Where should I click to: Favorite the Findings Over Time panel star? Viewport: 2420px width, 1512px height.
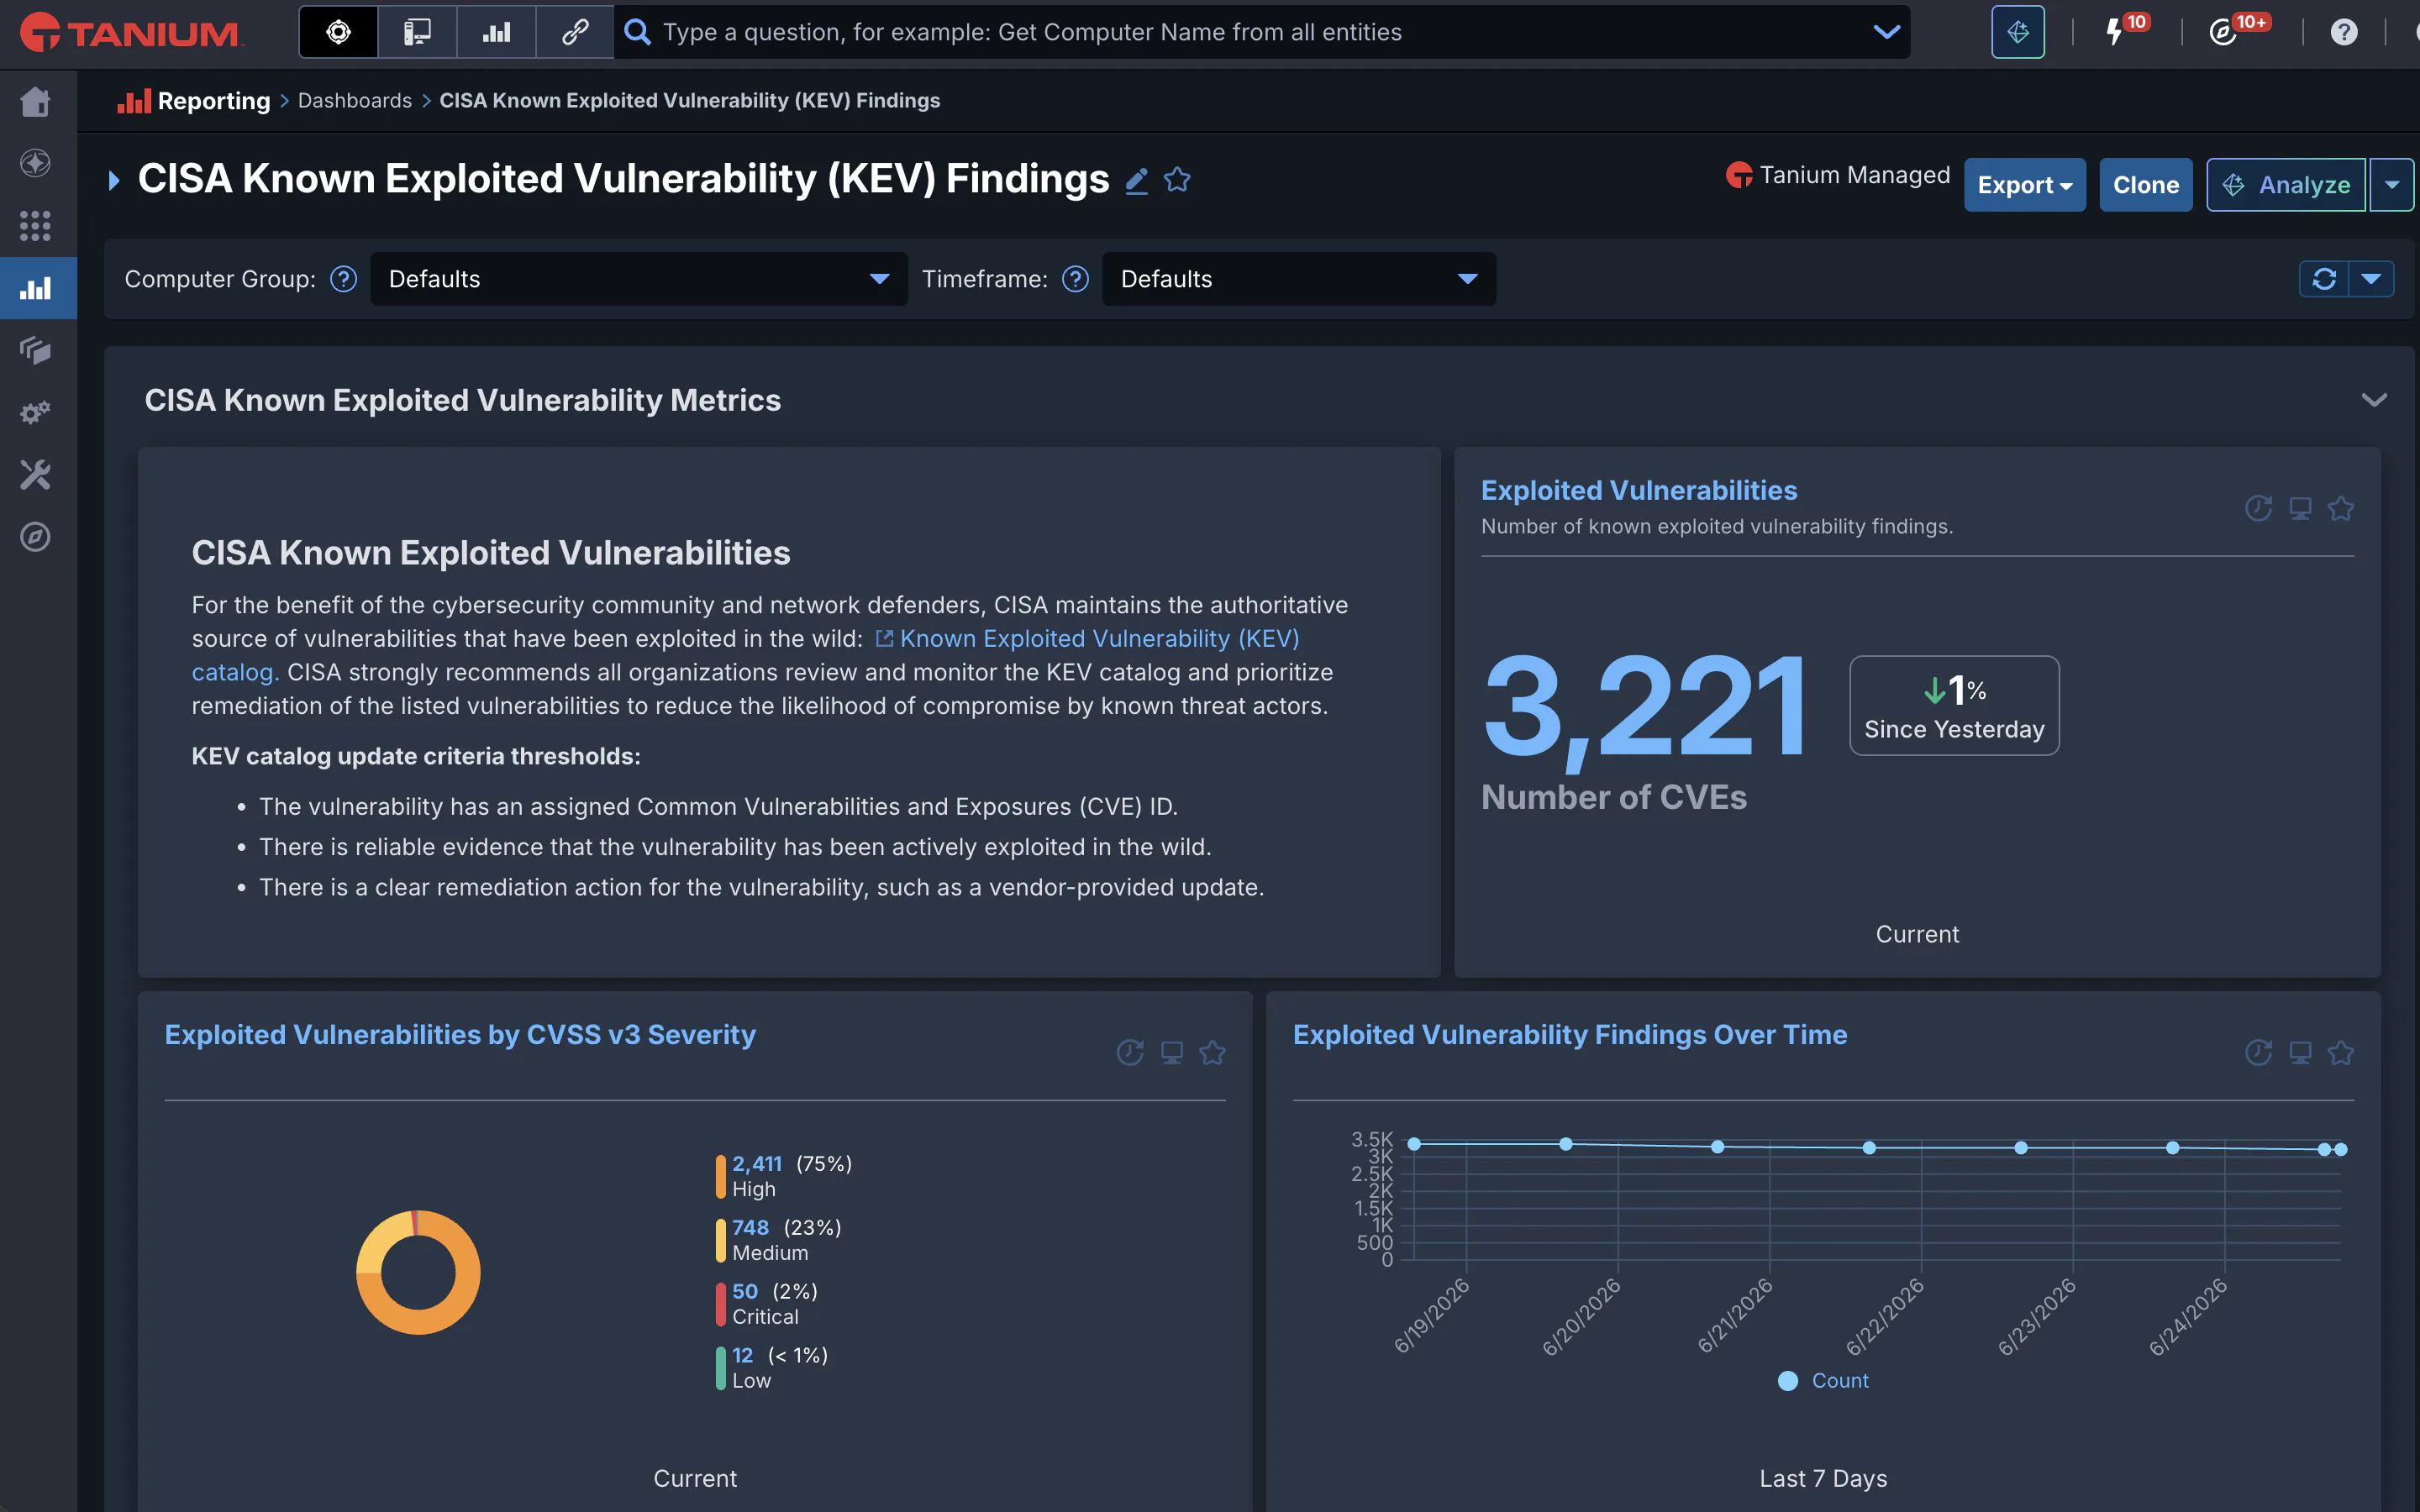click(x=2341, y=1053)
